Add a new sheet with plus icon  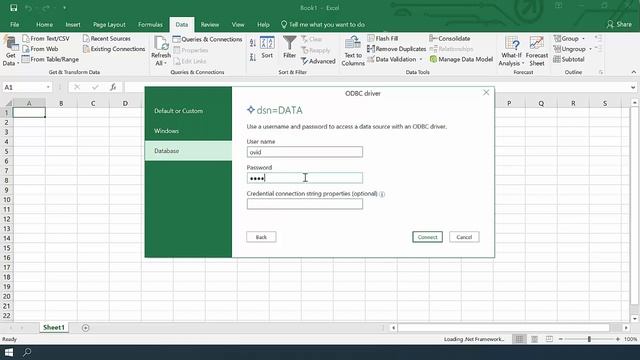coord(85,328)
